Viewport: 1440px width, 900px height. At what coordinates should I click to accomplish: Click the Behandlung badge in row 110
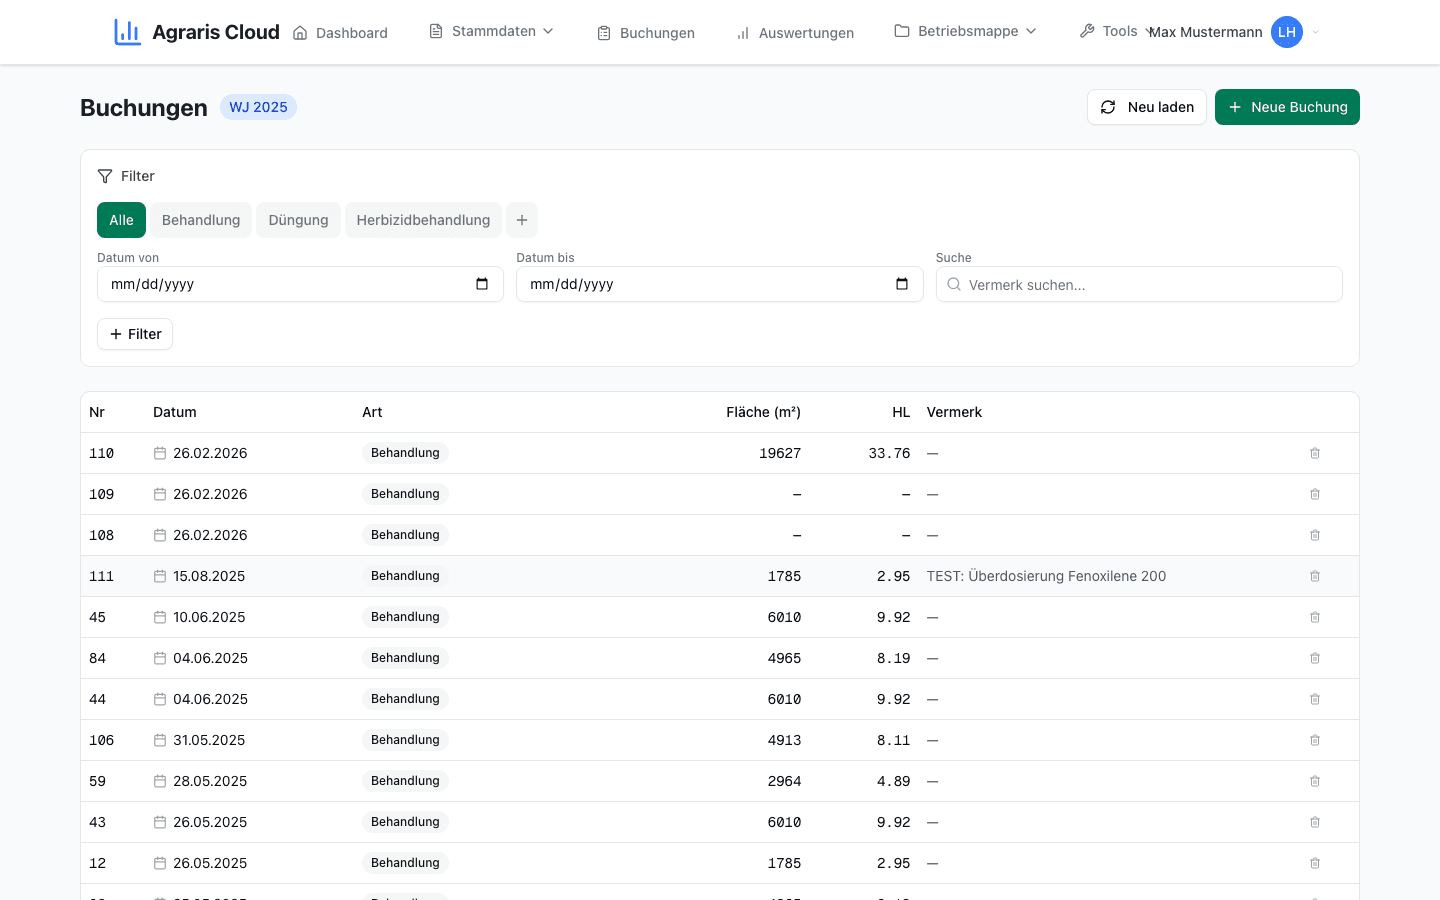coord(405,453)
